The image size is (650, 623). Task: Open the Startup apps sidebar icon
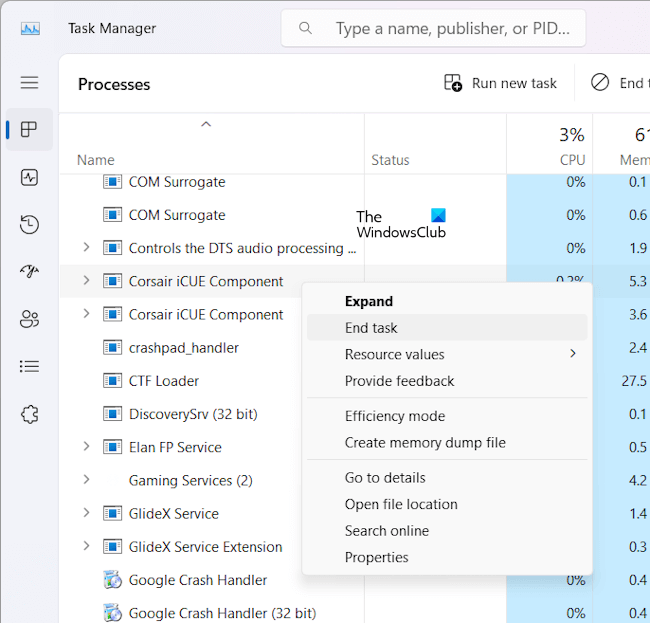pyautogui.click(x=29, y=271)
